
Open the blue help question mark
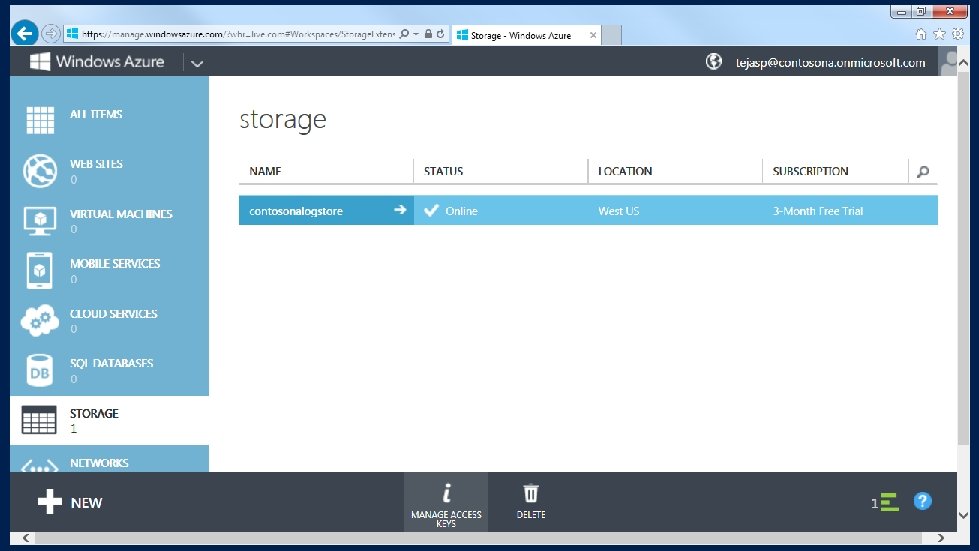[x=922, y=501]
